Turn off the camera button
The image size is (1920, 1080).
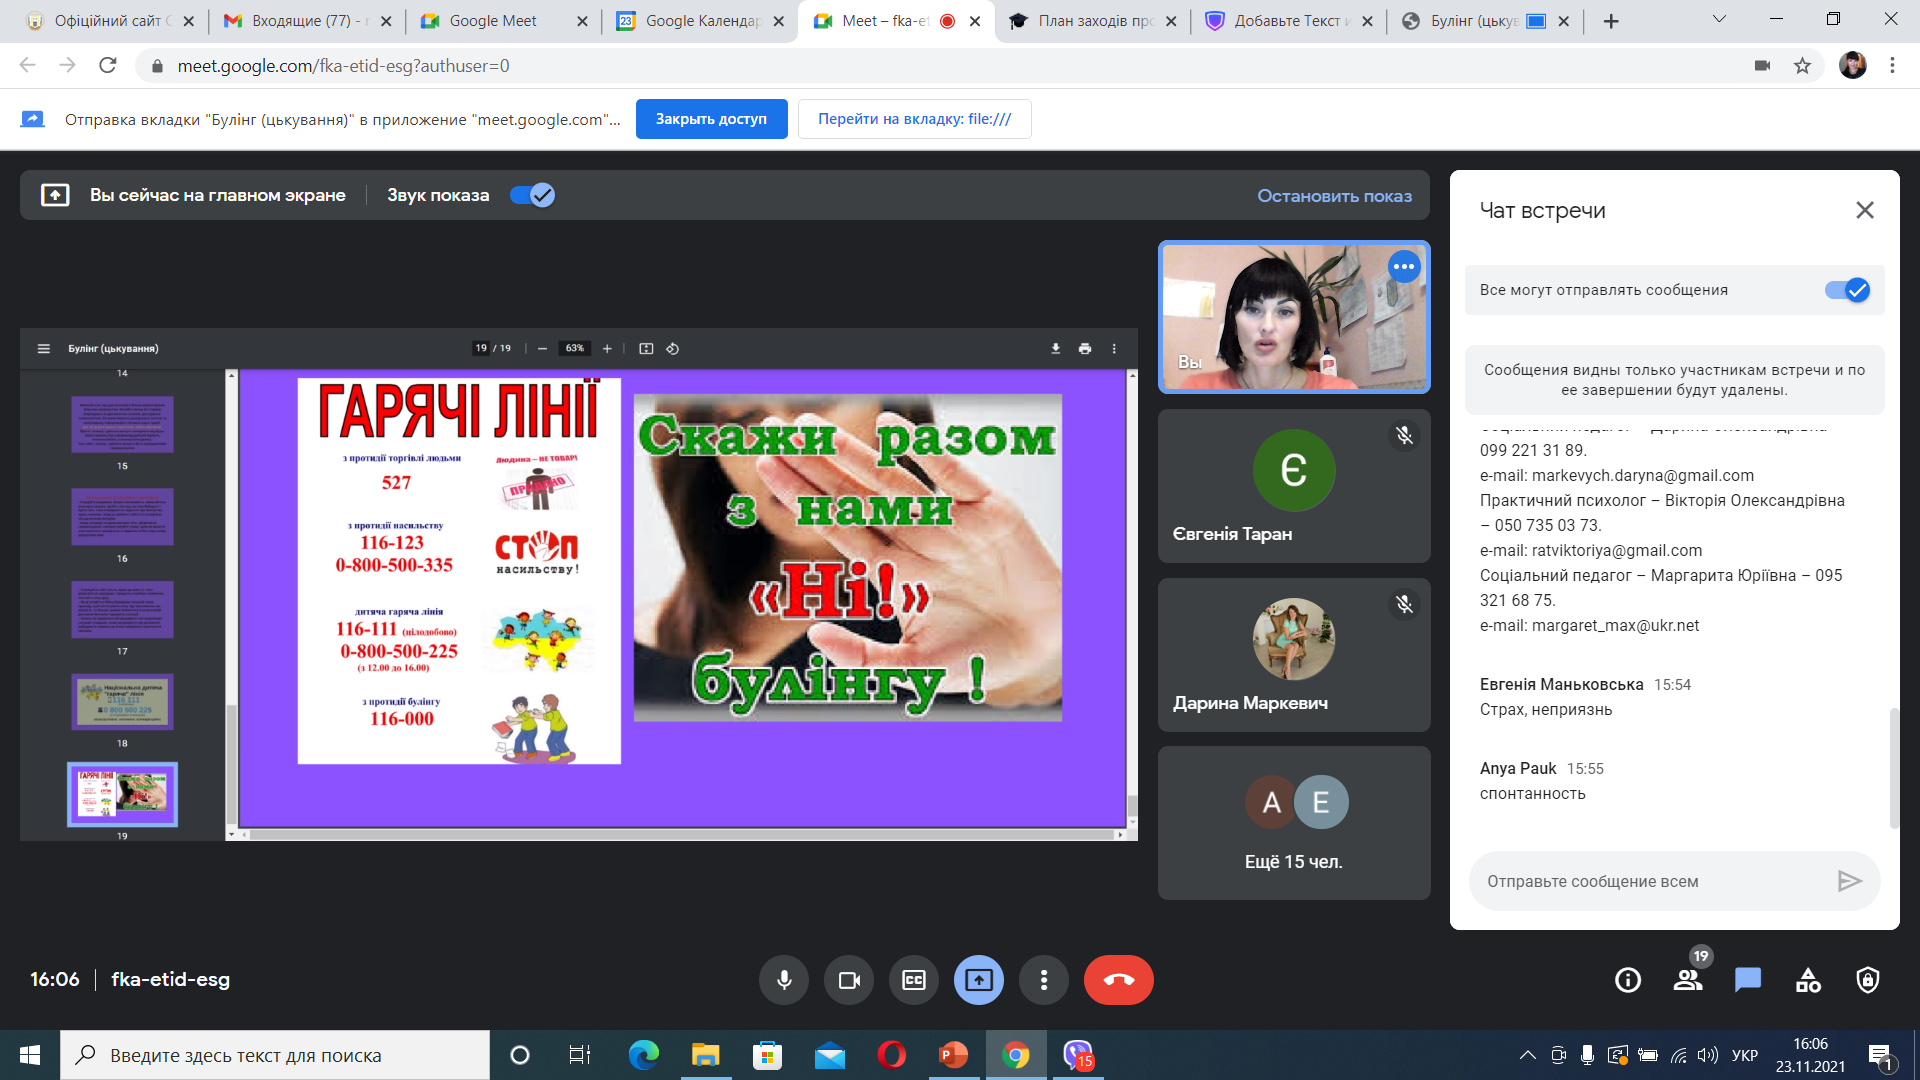tap(849, 980)
